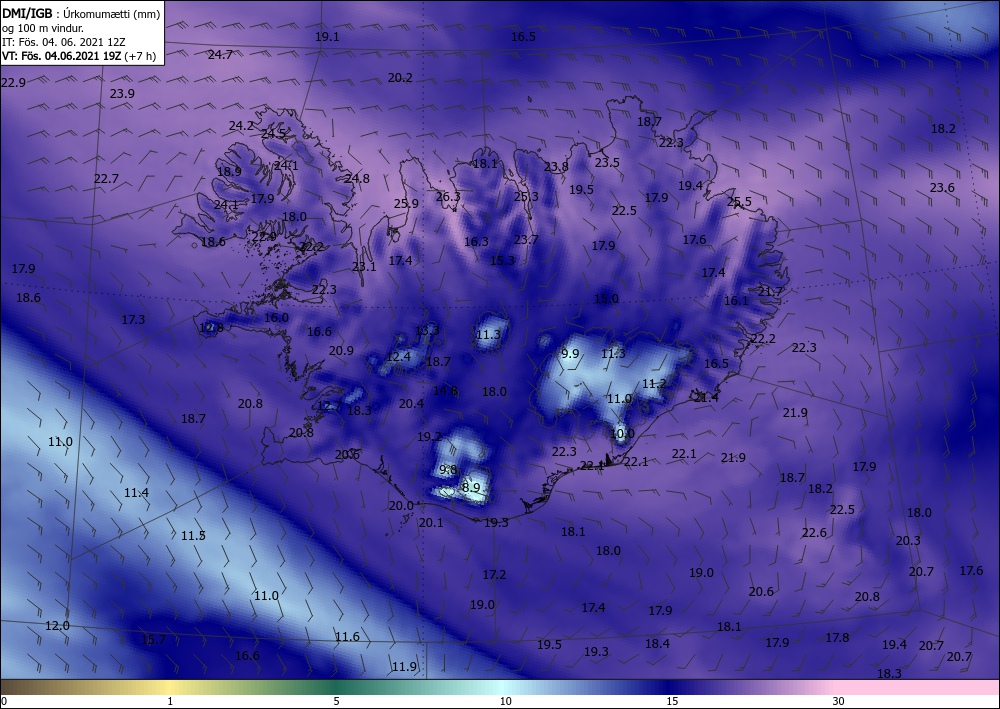The width and height of the screenshot is (1000, 709).
Task: Click the 16.3 value on the map
Action: point(476,242)
